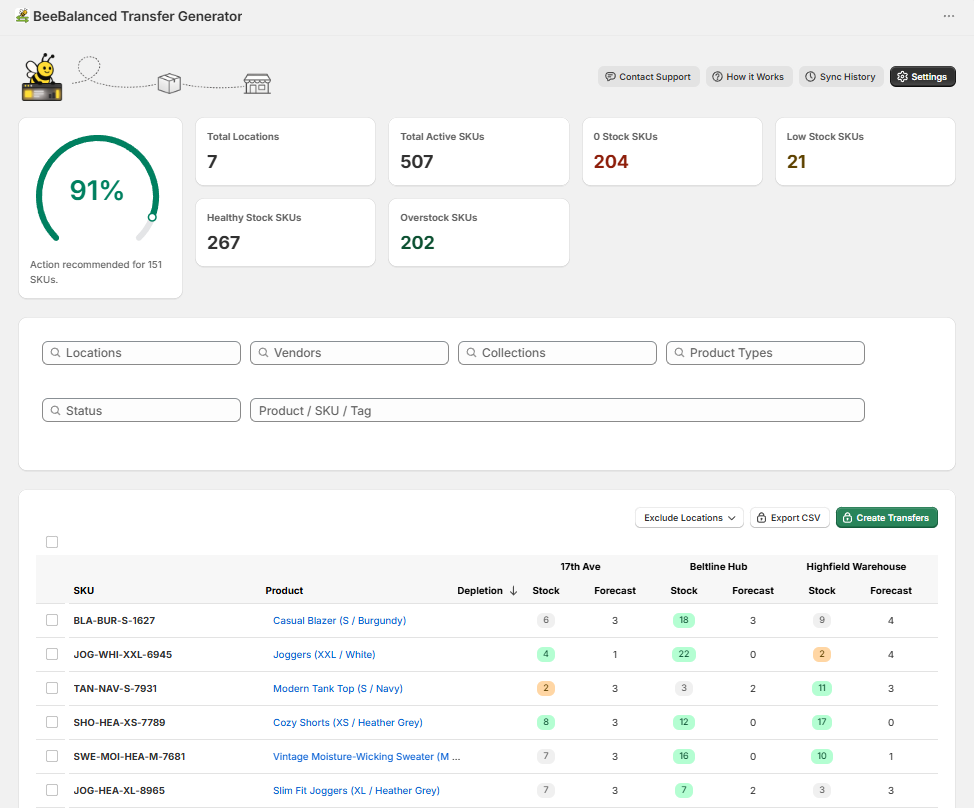
Task: Click the Depletion sort arrow icon
Action: [x=513, y=591]
